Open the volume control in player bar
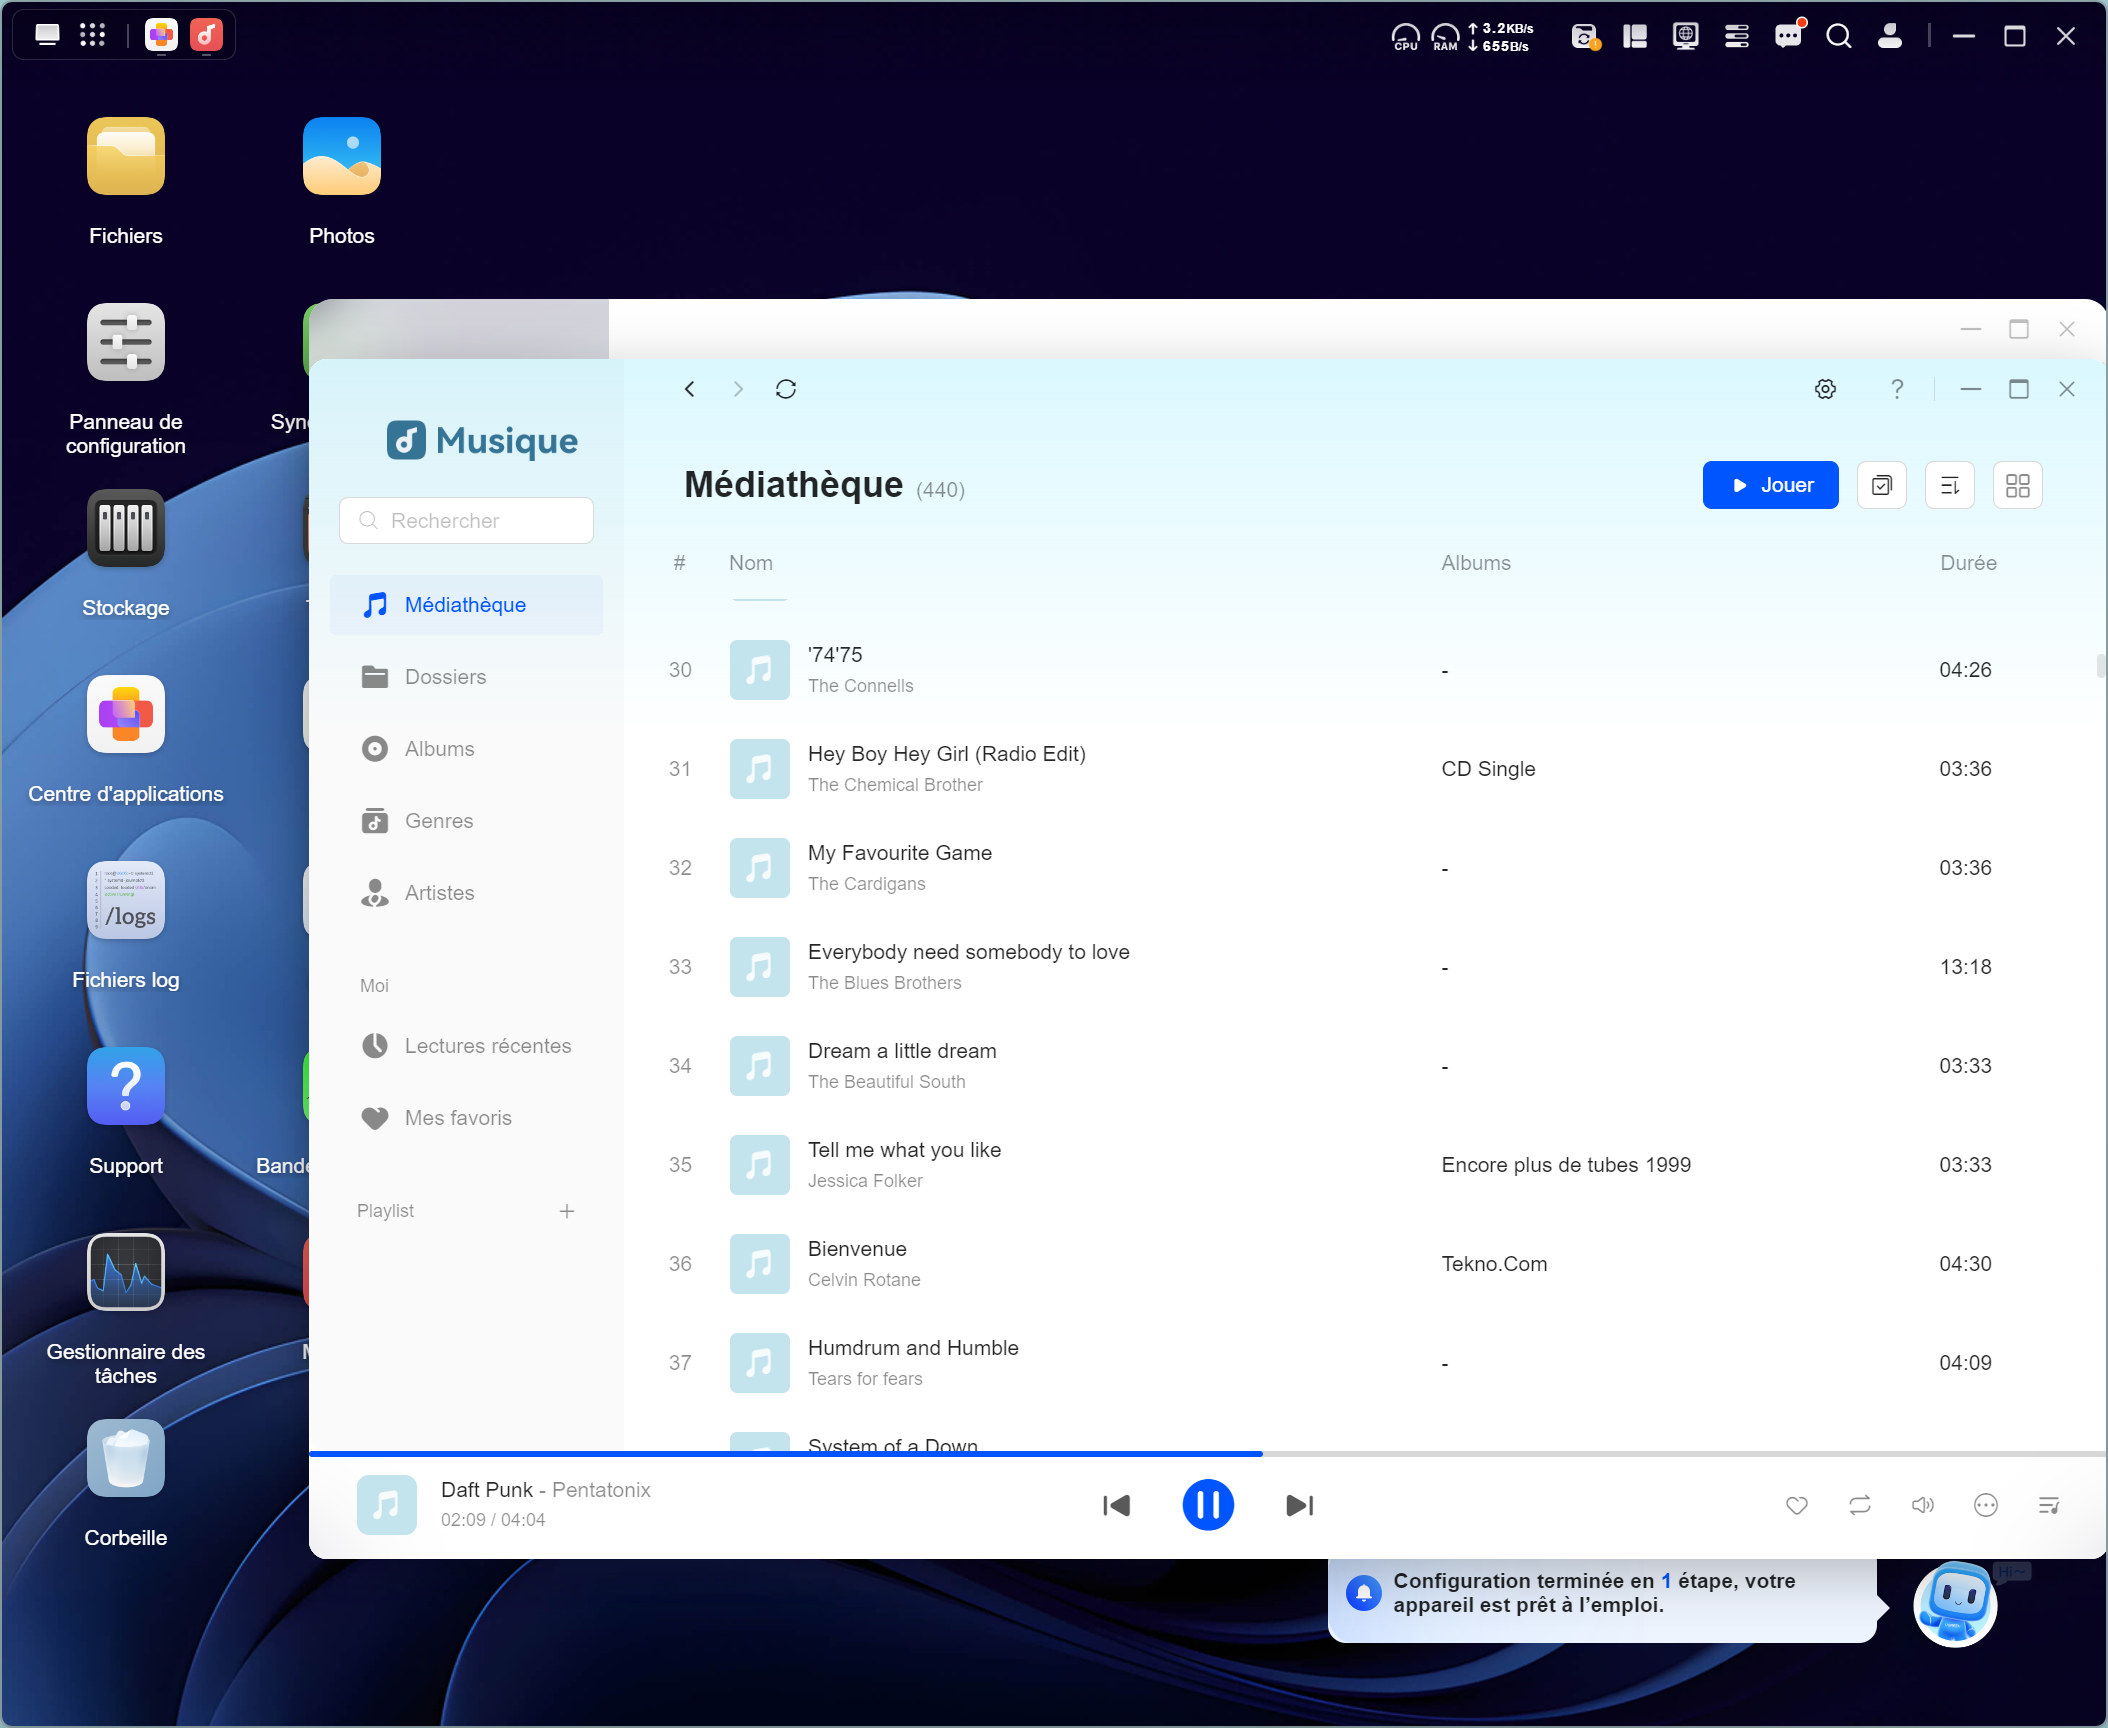 [x=1923, y=1505]
